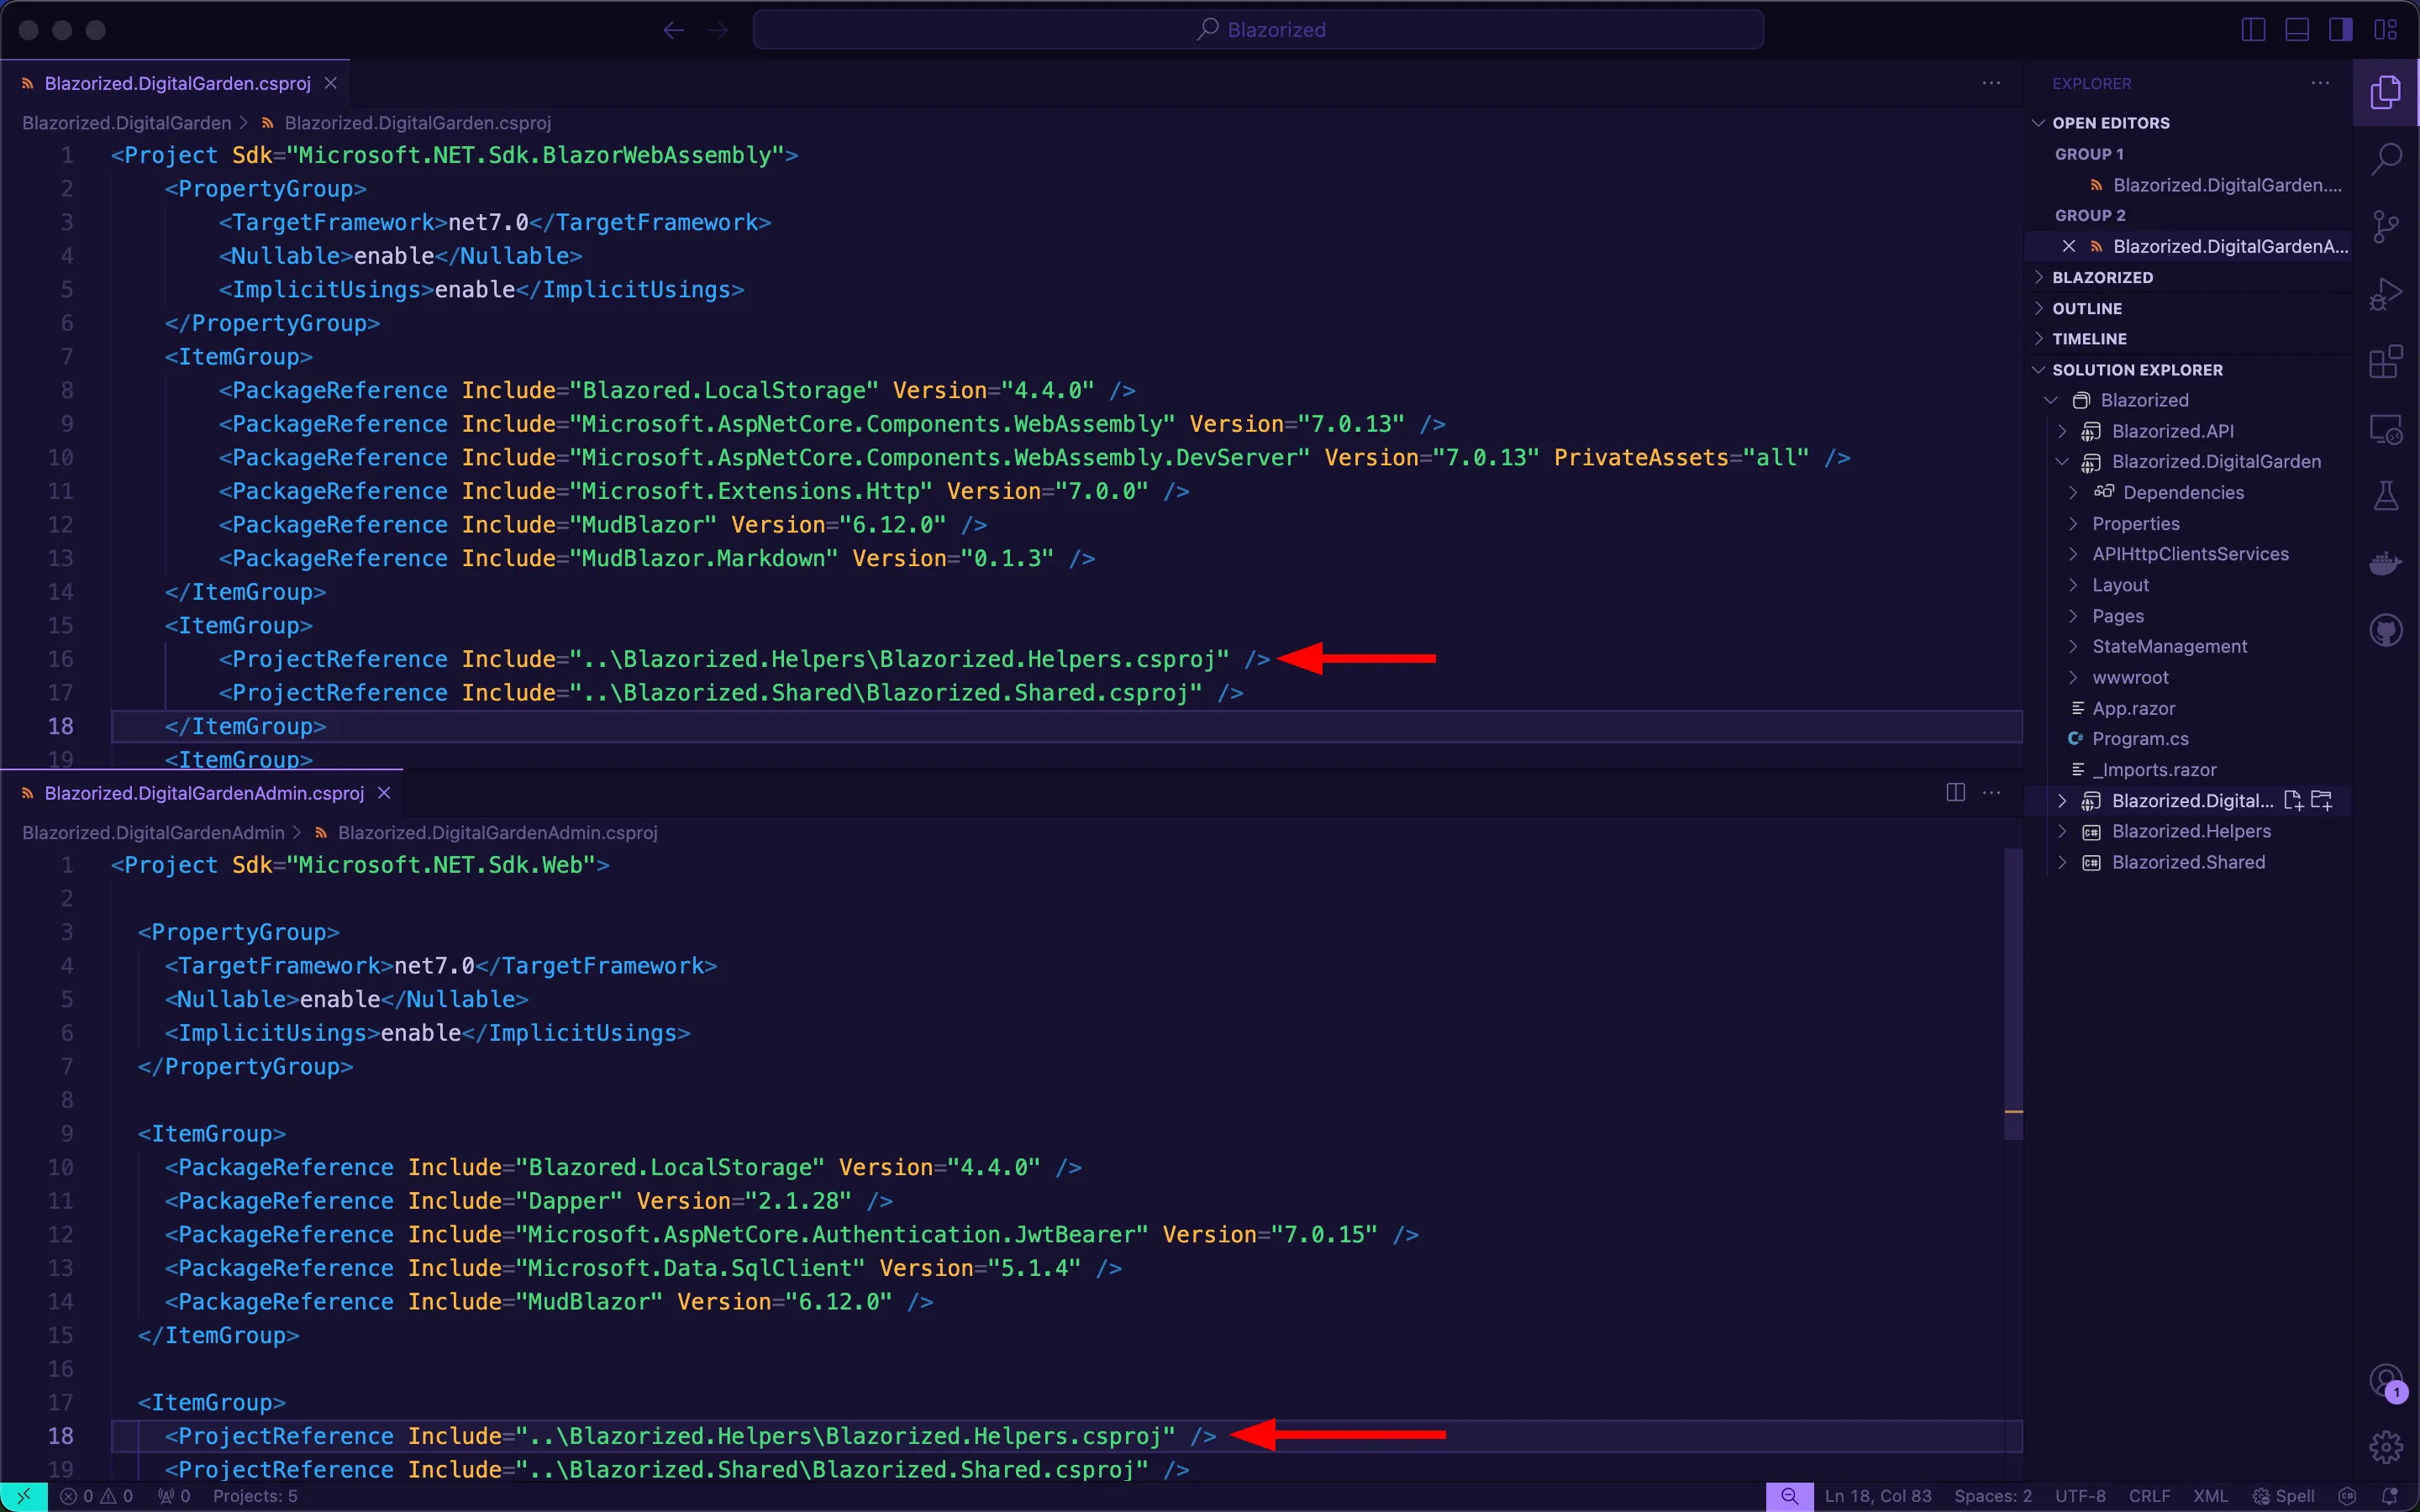Viewport: 2420px width, 1512px height.
Task: Close Group 2 editor Blazorized.DigitalGardenA...
Action: (2069, 246)
